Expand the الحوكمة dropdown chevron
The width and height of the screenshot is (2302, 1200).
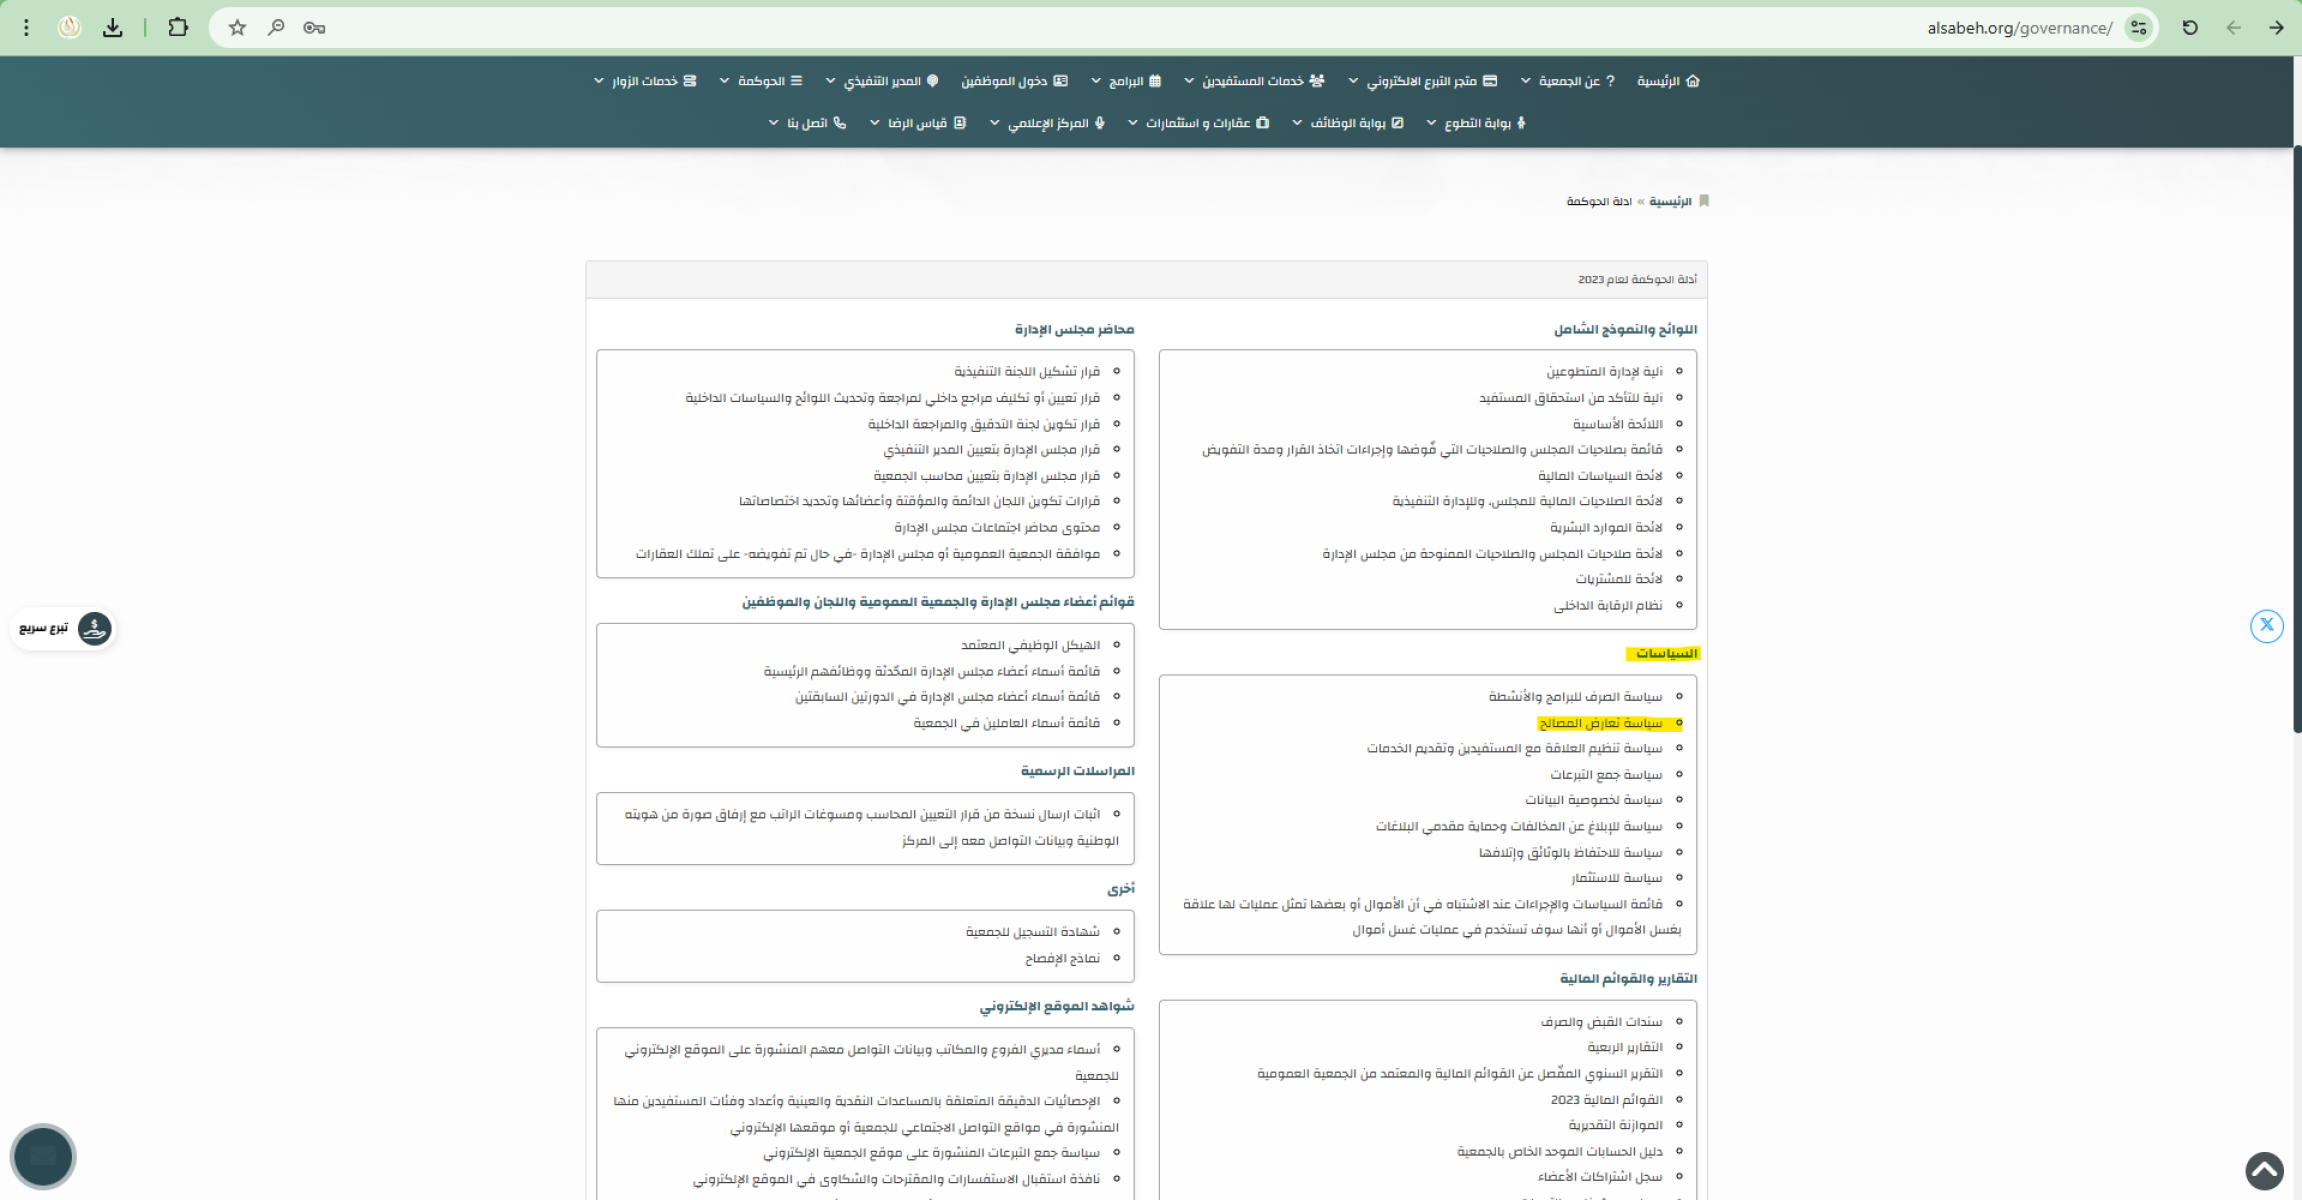point(724,81)
